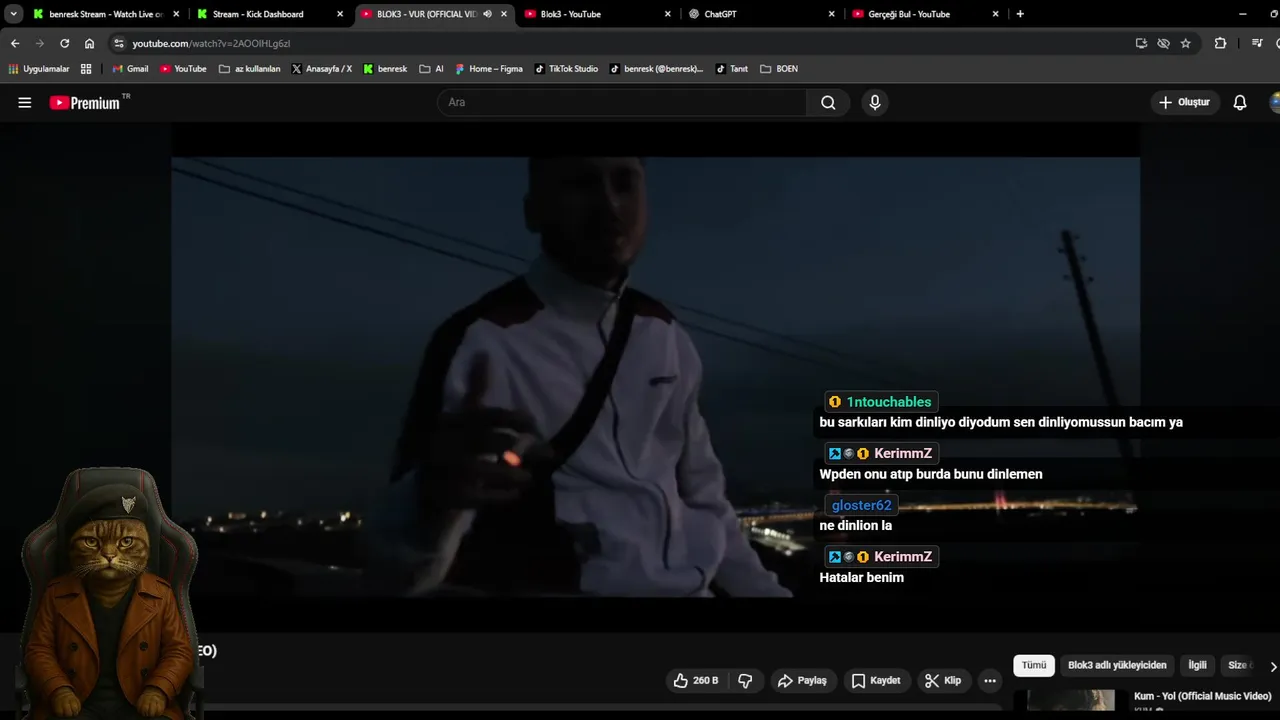This screenshot has height=720, width=1280.
Task: Select the İlgili filter chip
Action: (x=1197, y=665)
